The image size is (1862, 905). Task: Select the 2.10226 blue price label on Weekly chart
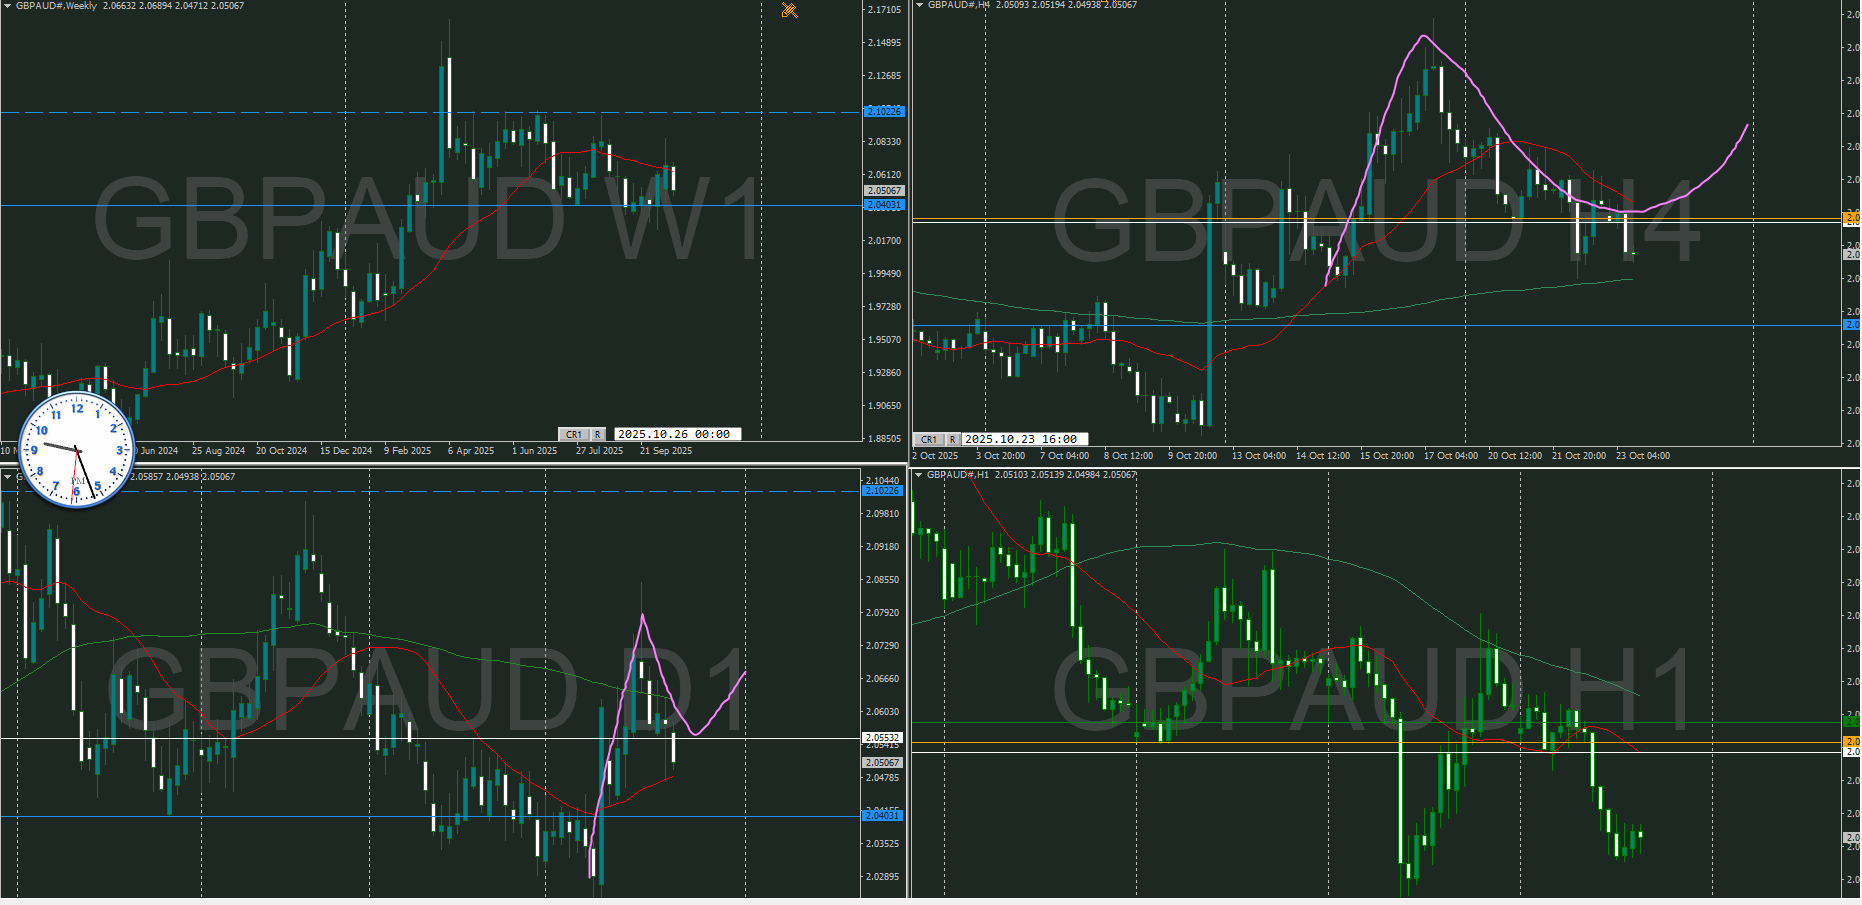pyautogui.click(x=883, y=111)
